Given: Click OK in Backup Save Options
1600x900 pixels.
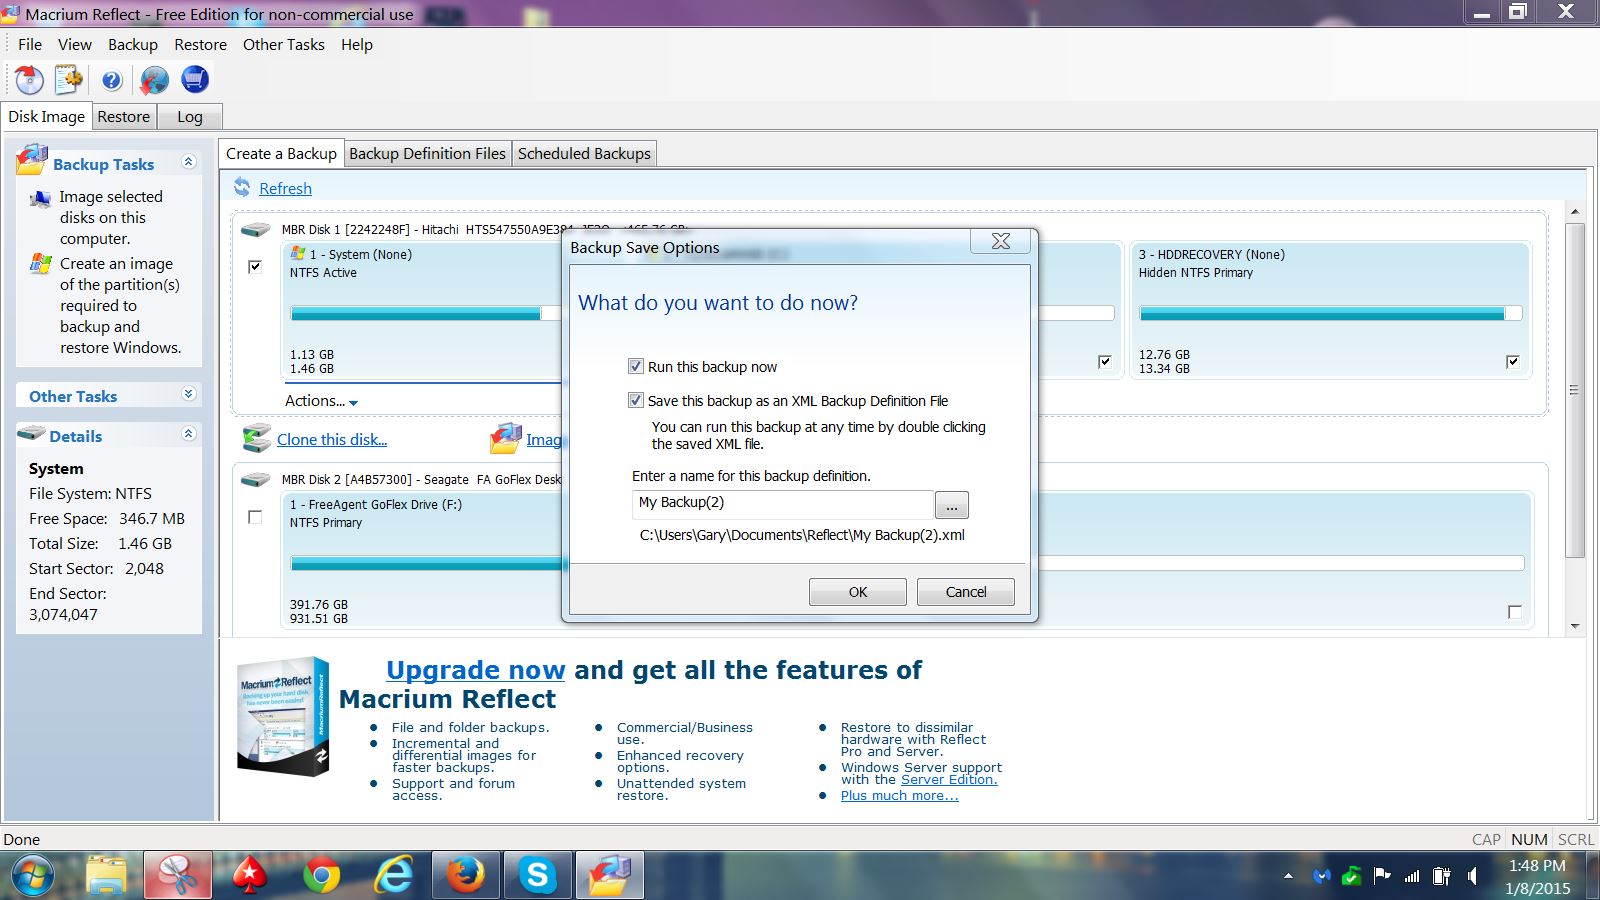Looking at the screenshot, I should point(858,592).
